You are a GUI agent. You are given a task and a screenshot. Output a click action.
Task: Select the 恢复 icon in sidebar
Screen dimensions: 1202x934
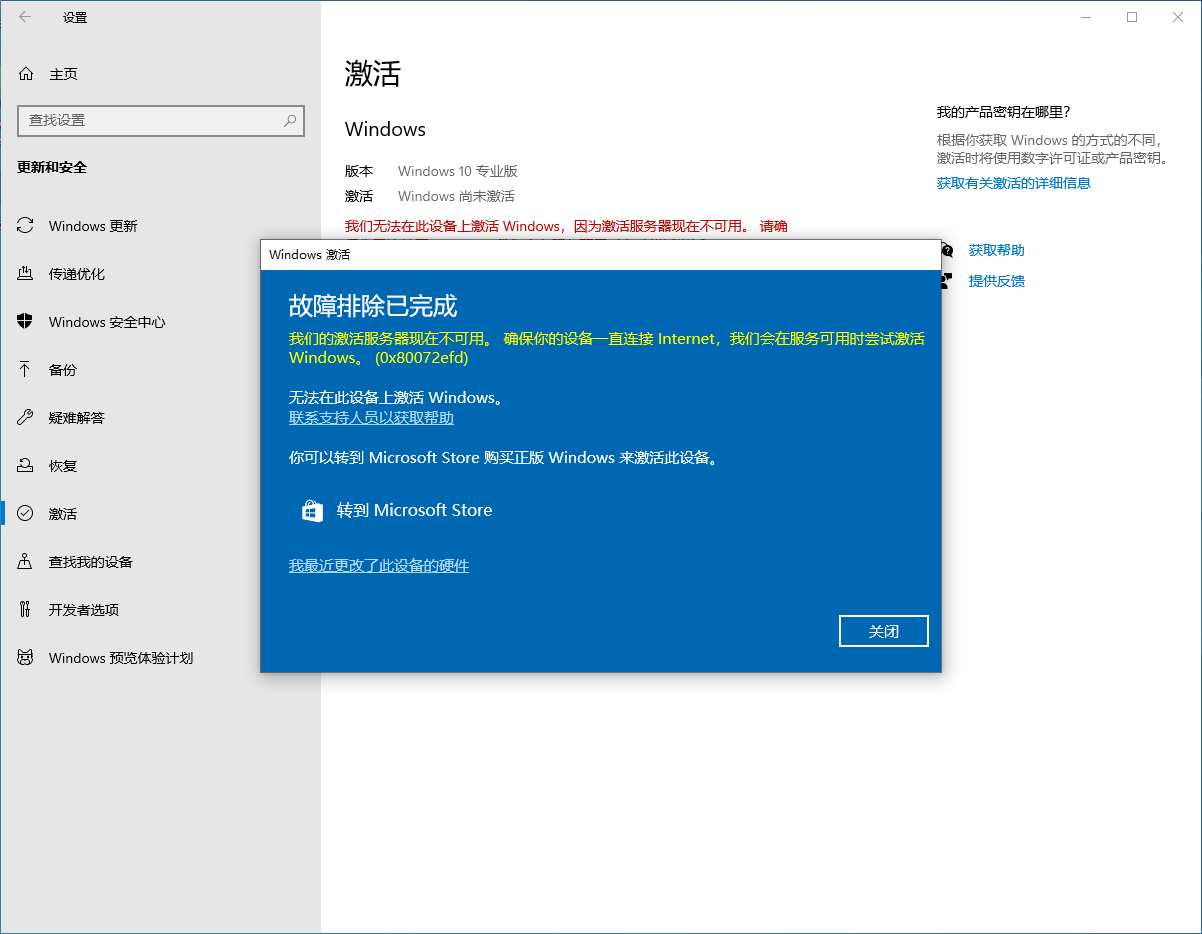(26, 466)
